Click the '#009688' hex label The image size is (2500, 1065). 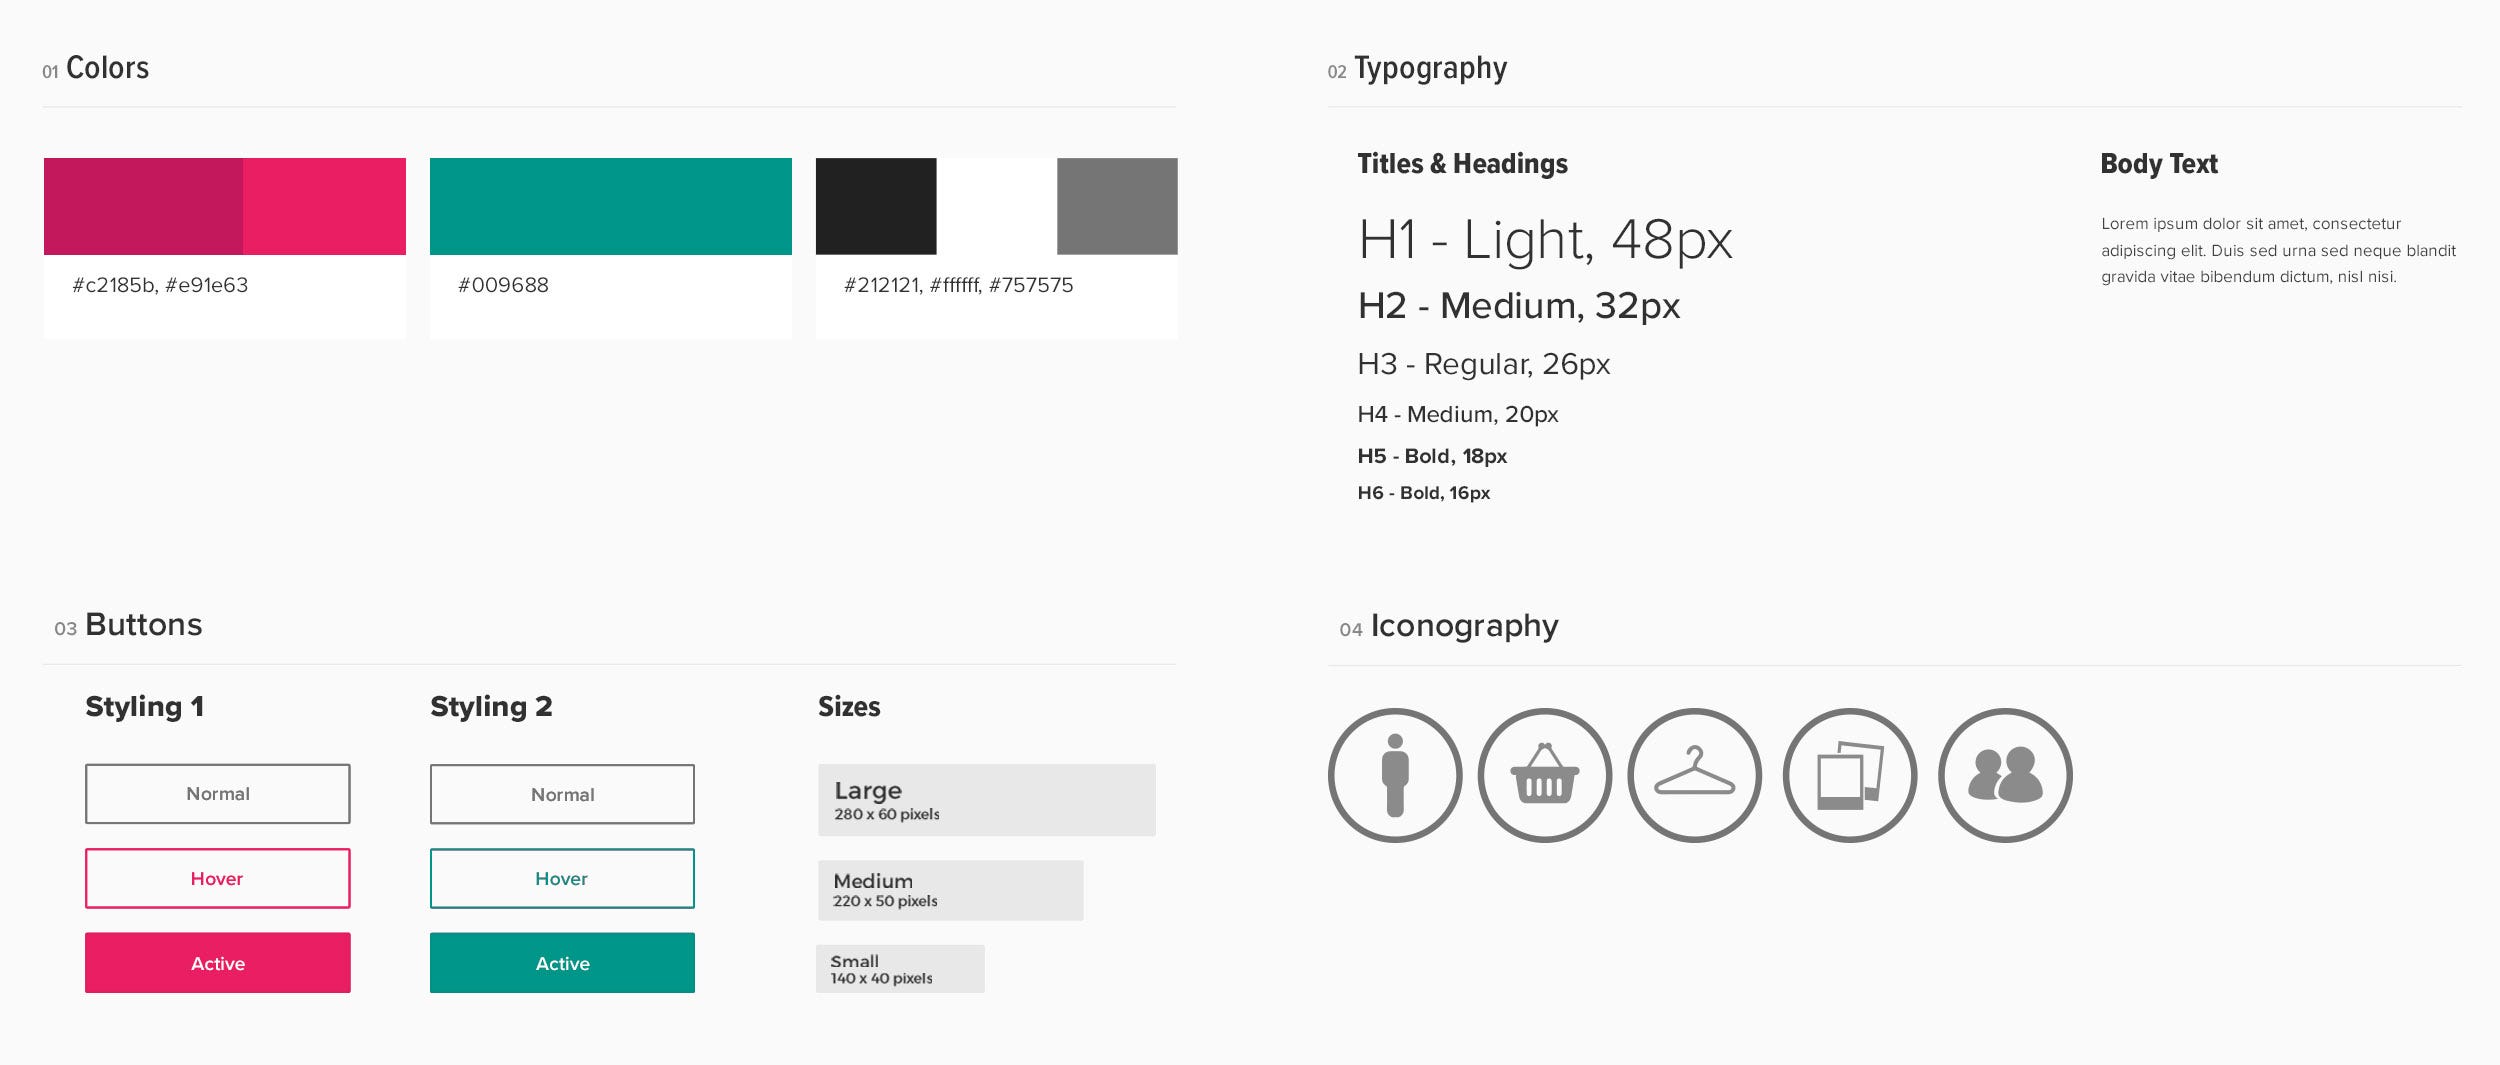tap(503, 285)
